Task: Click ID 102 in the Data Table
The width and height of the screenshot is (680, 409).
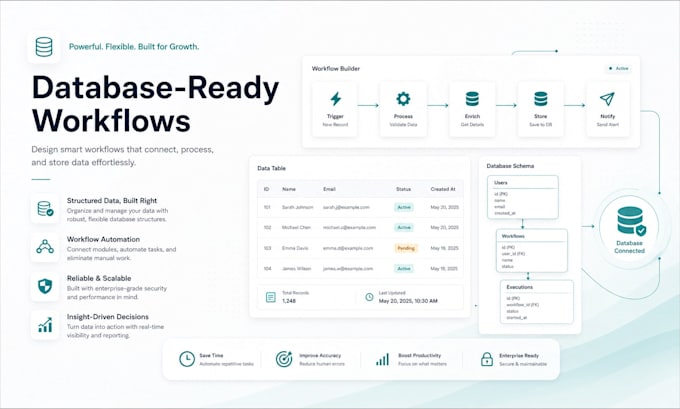Action: pyautogui.click(x=267, y=227)
